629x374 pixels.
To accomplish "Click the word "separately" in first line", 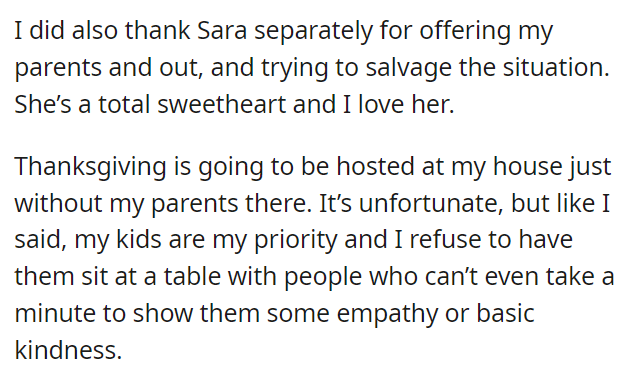I will pos(313,31).
